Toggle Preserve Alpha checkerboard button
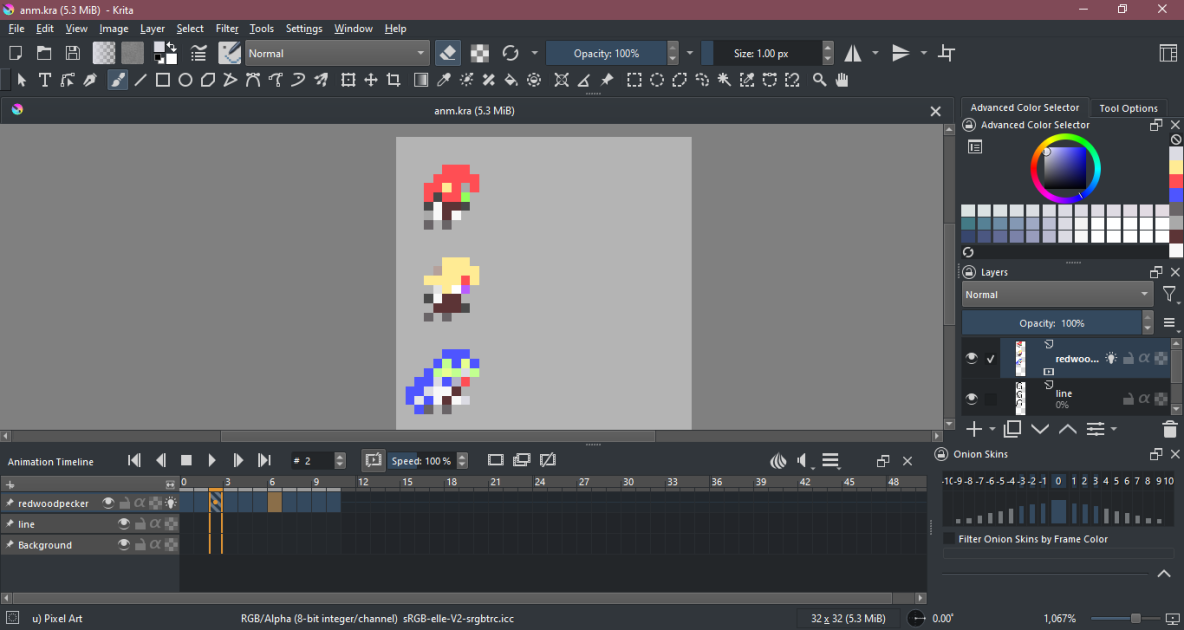 tap(479, 53)
